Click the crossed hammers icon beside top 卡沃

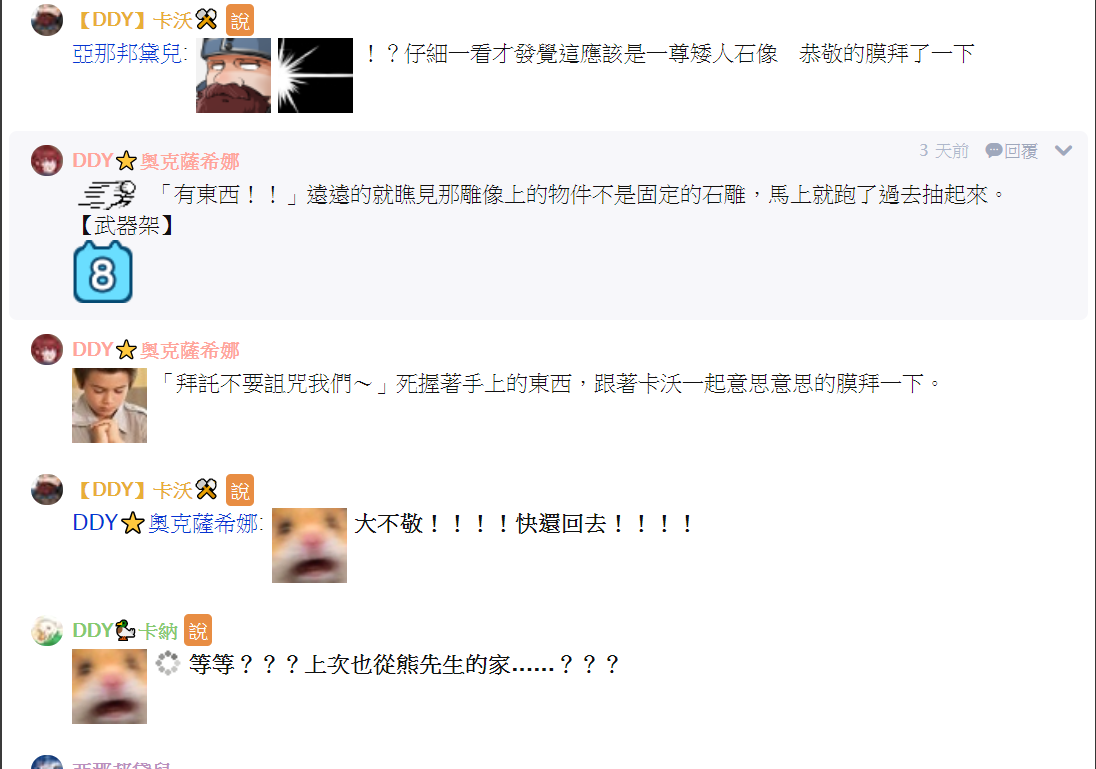(207, 20)
